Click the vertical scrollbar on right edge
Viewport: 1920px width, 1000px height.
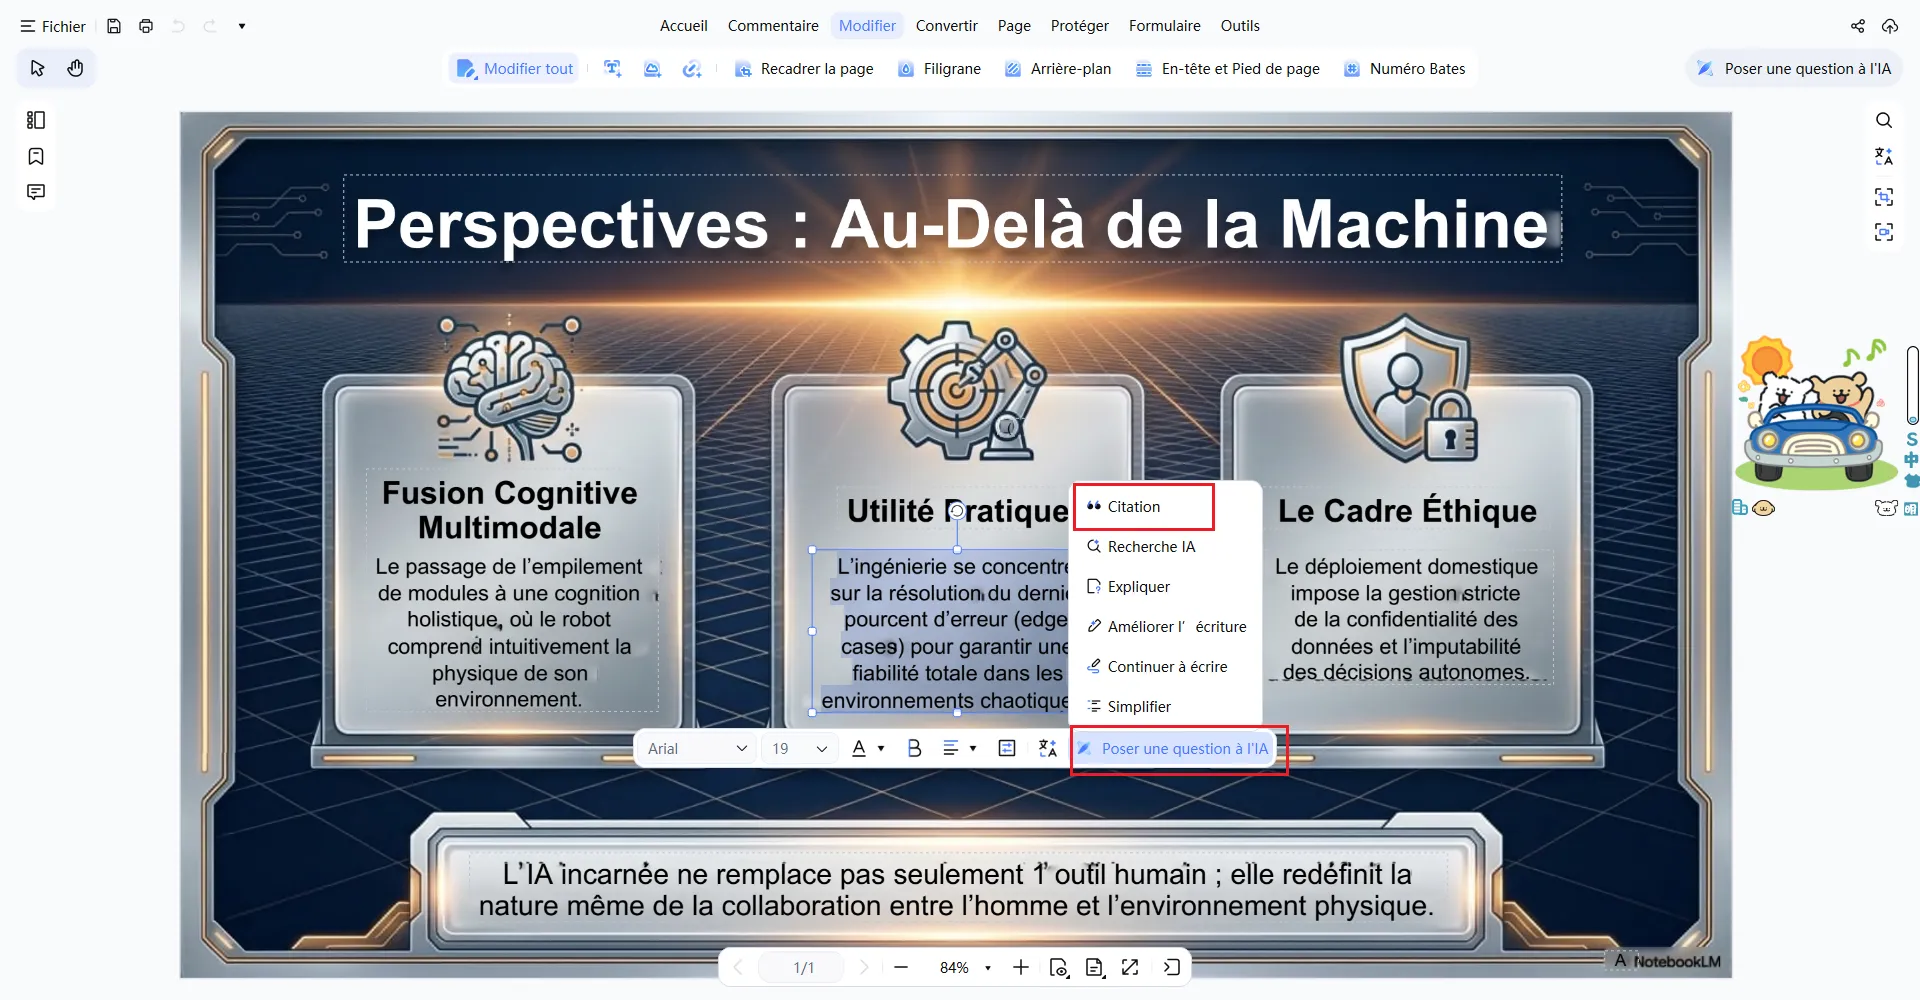1912,385
